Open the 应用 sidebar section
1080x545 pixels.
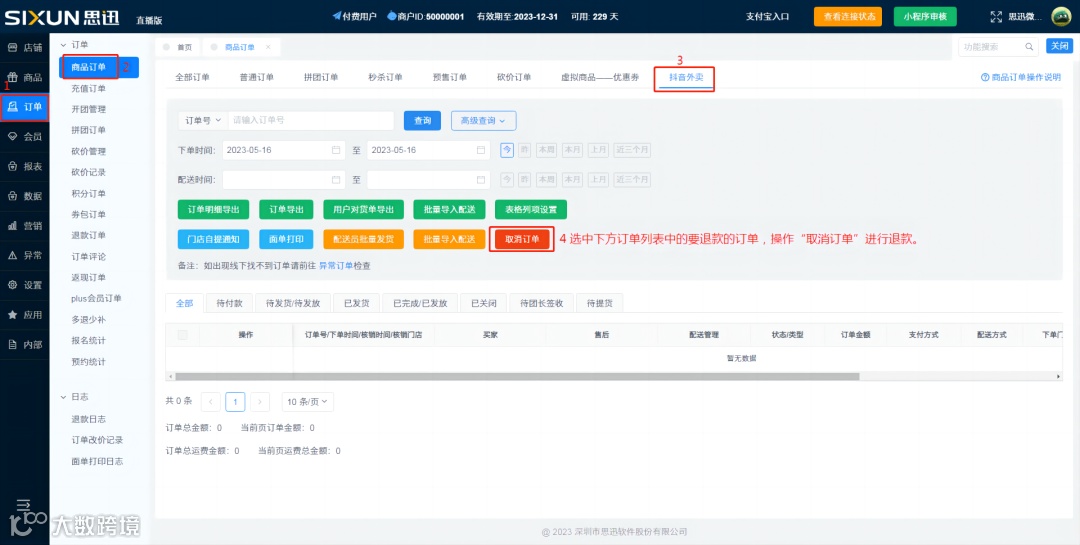click(x=25, y=314)
